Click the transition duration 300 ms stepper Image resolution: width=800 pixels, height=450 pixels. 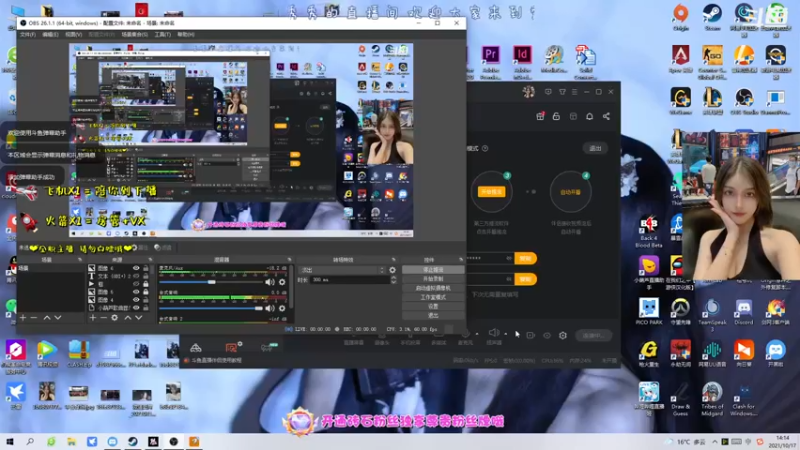coord(393,280)
